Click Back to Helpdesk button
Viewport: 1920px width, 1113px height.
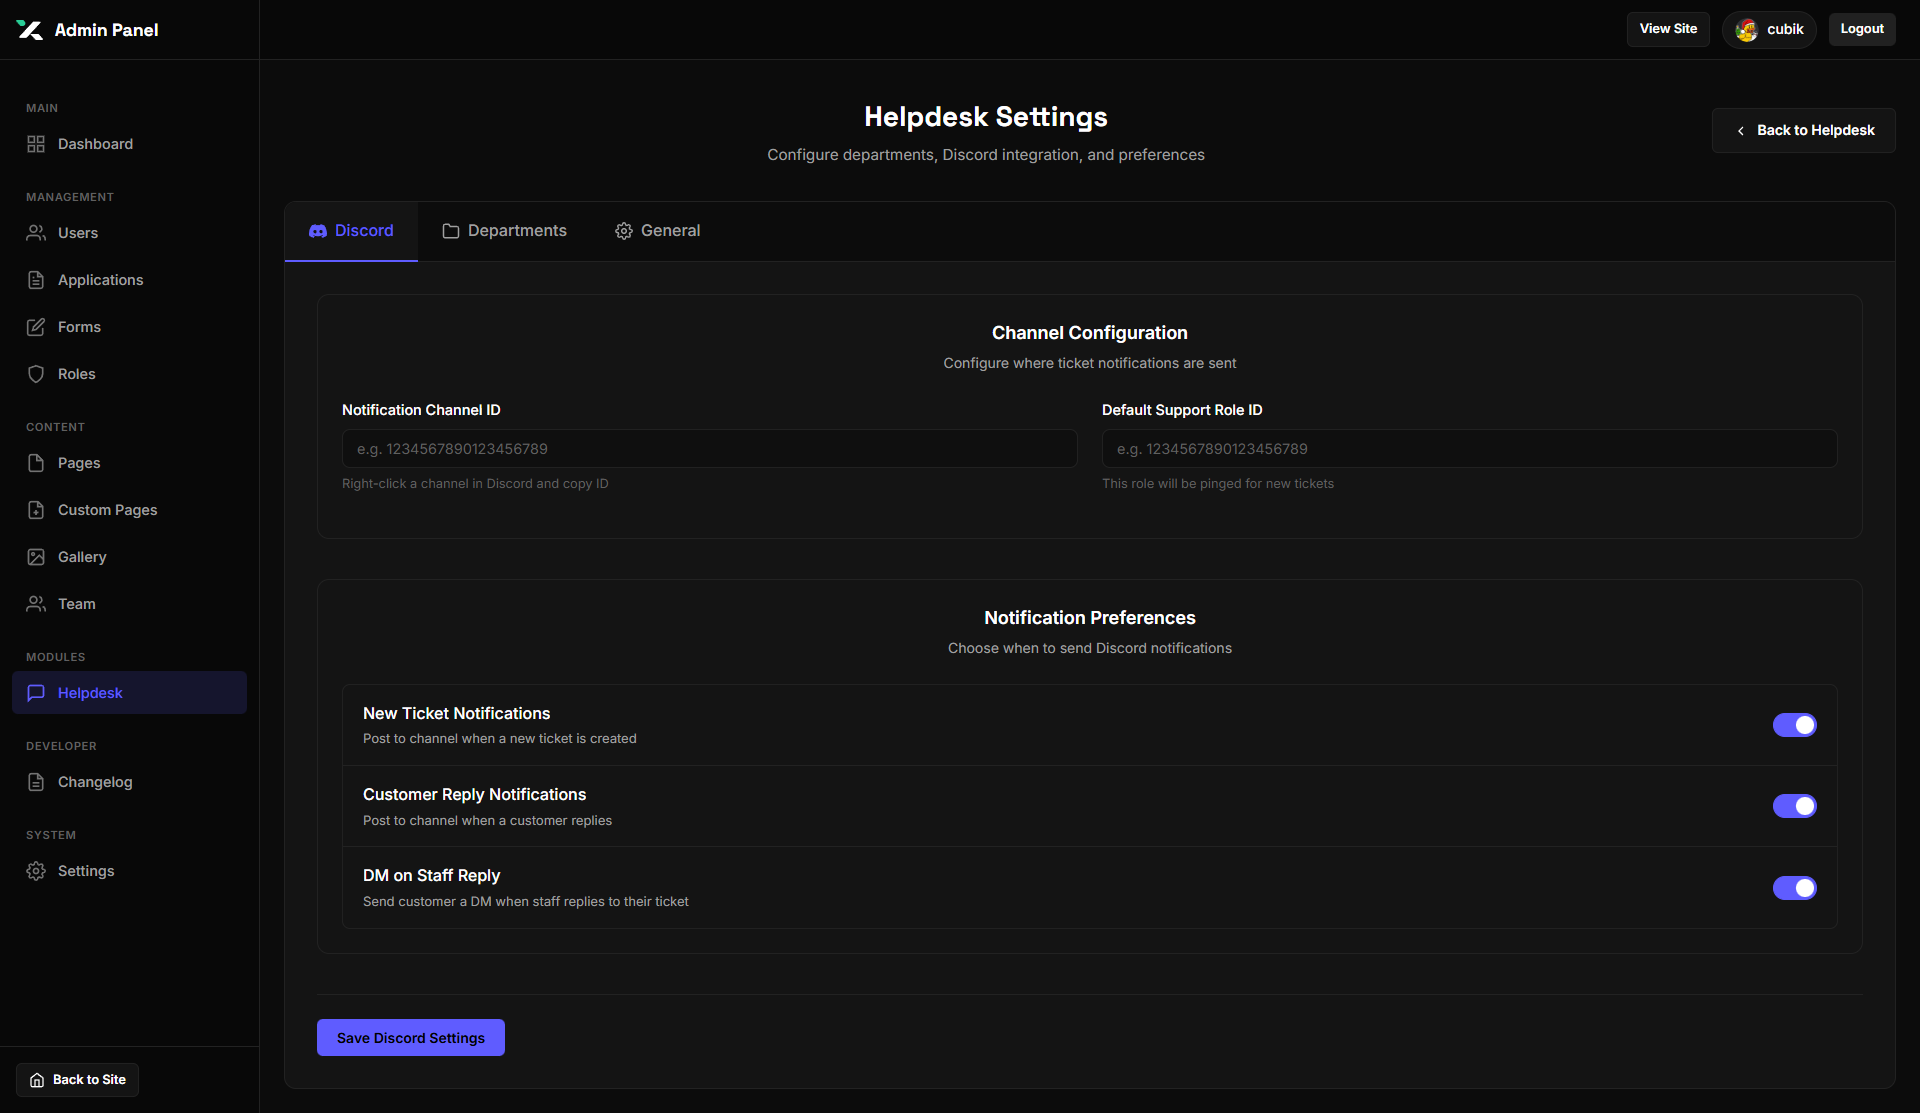point(1803,131)
